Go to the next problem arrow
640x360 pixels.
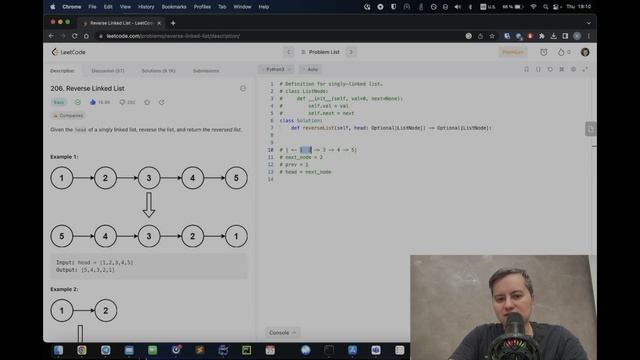coord(351,52)
